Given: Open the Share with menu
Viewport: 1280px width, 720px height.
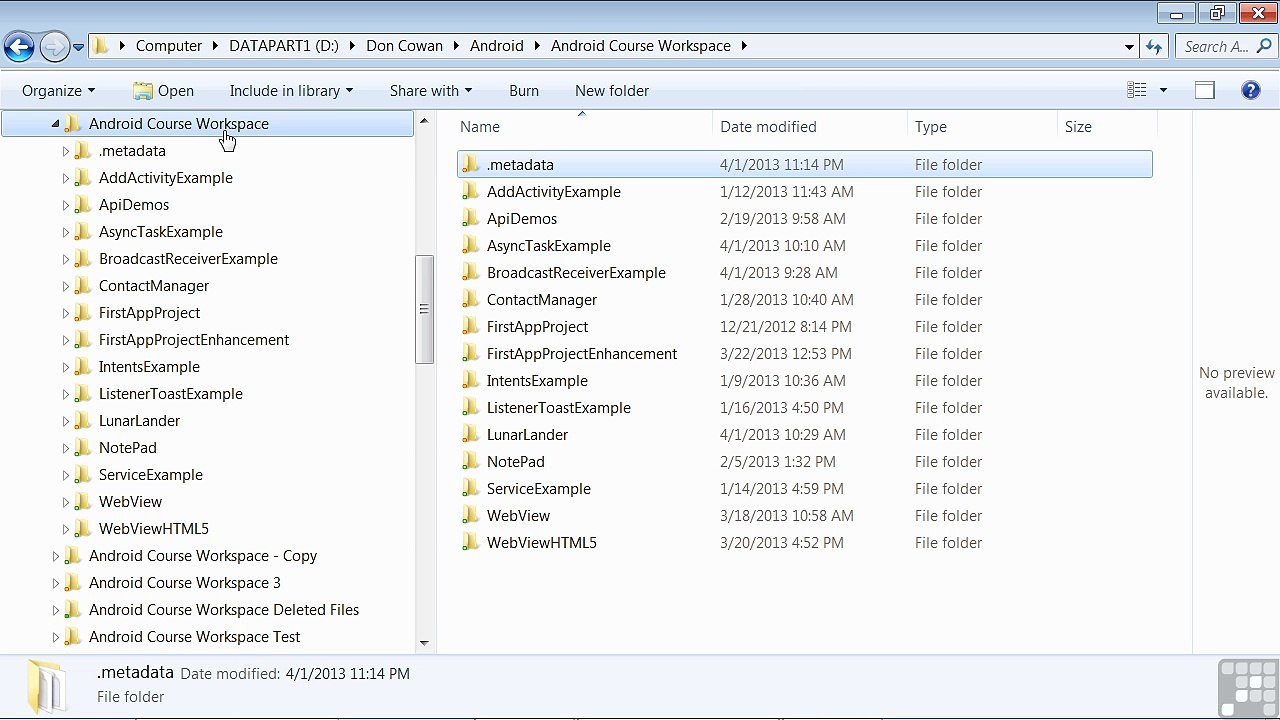Looking at the screenshot, I should 431,90.
